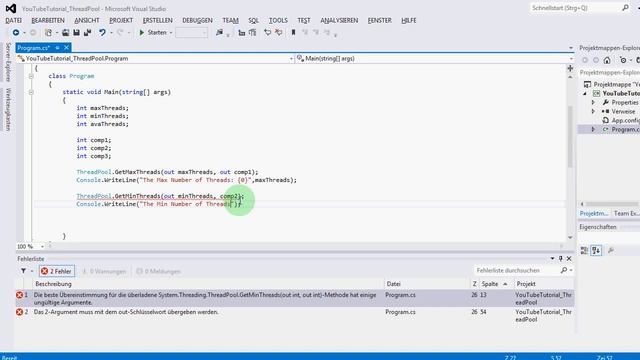Click the editor vertical scrollbar thumb
The height and width of the screenshot is (360, 640).
click(570, 136)
